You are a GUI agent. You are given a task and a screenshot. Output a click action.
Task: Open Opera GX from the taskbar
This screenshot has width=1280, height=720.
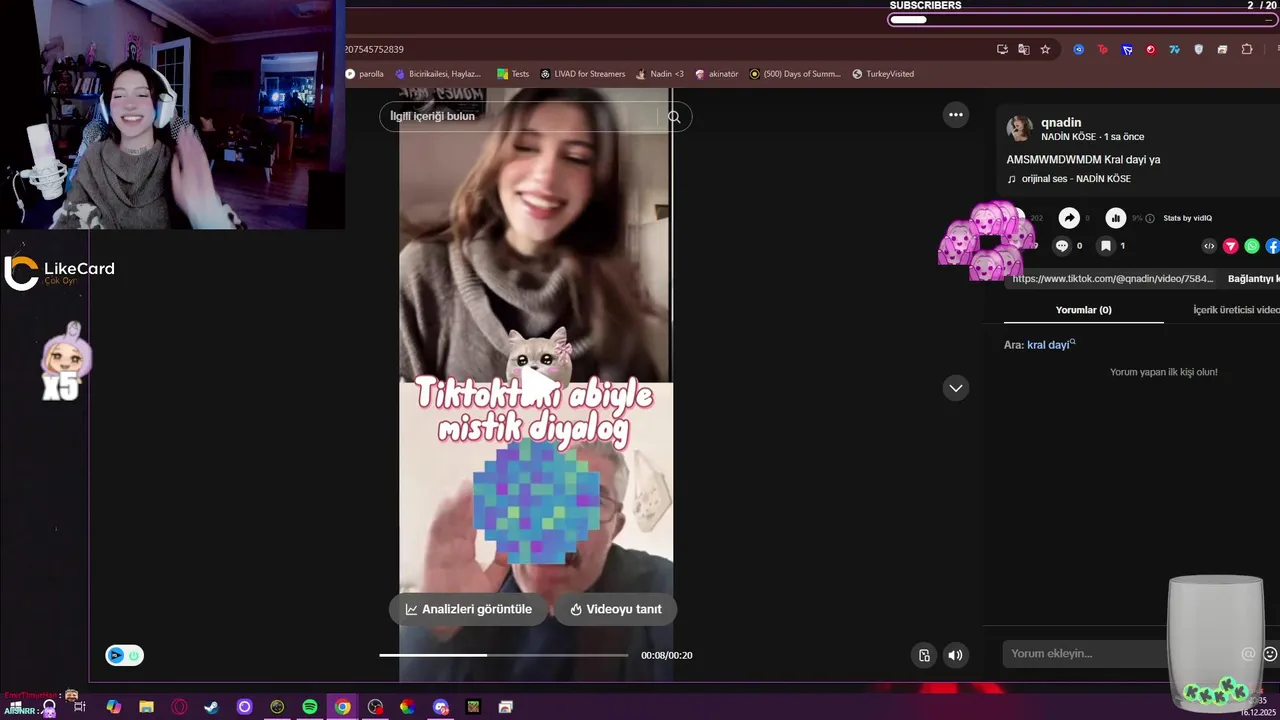pos(179,707)
